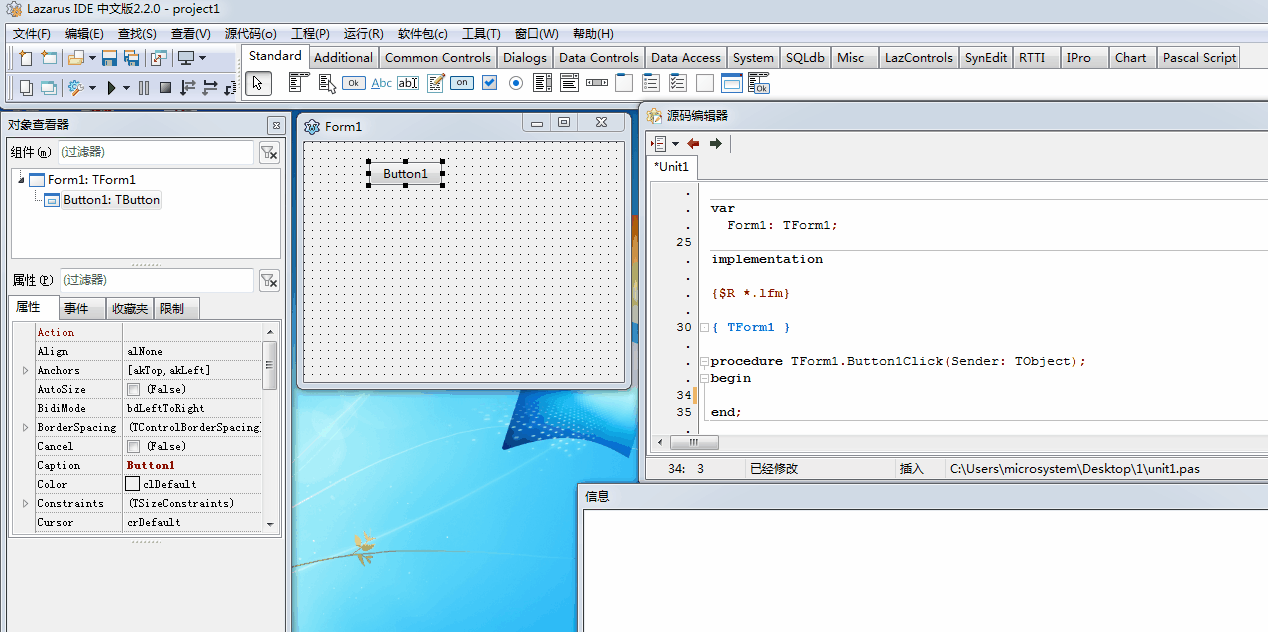1268x632 pixels.
Task: Toggle the Cancel property checkbox
Action: pos(133,447)
